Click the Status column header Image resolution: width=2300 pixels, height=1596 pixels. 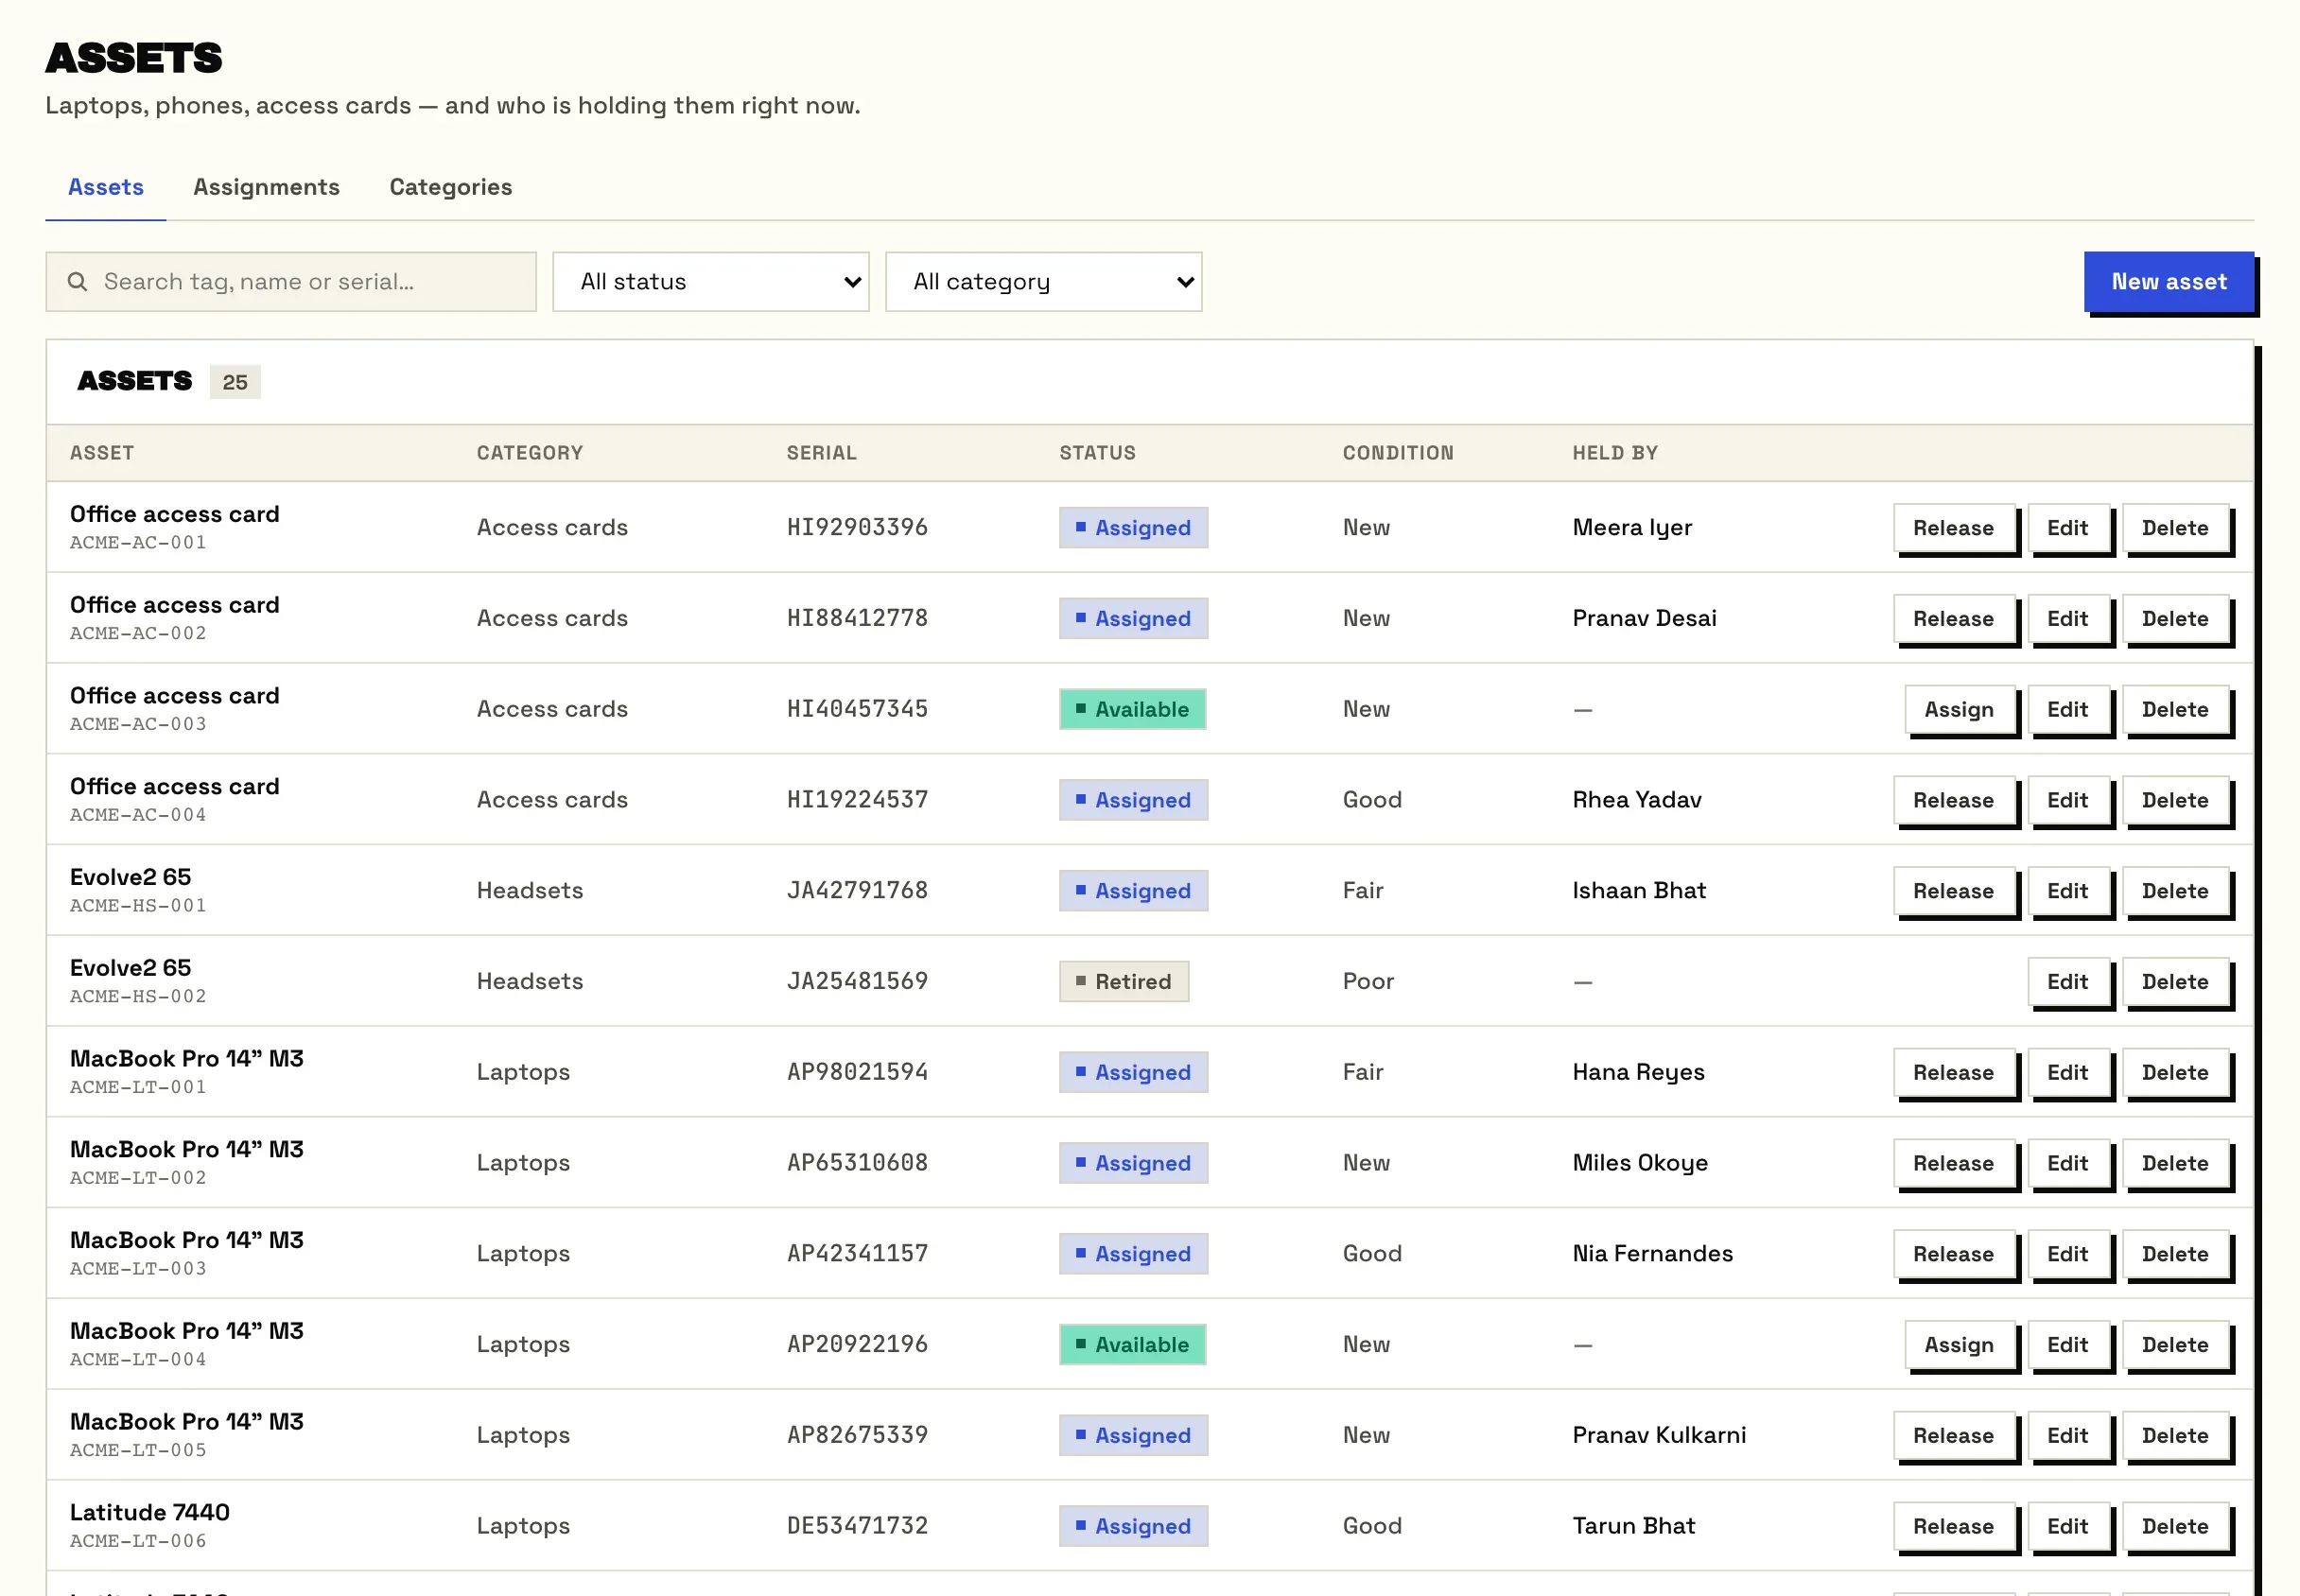click(x=1097, y=453)
